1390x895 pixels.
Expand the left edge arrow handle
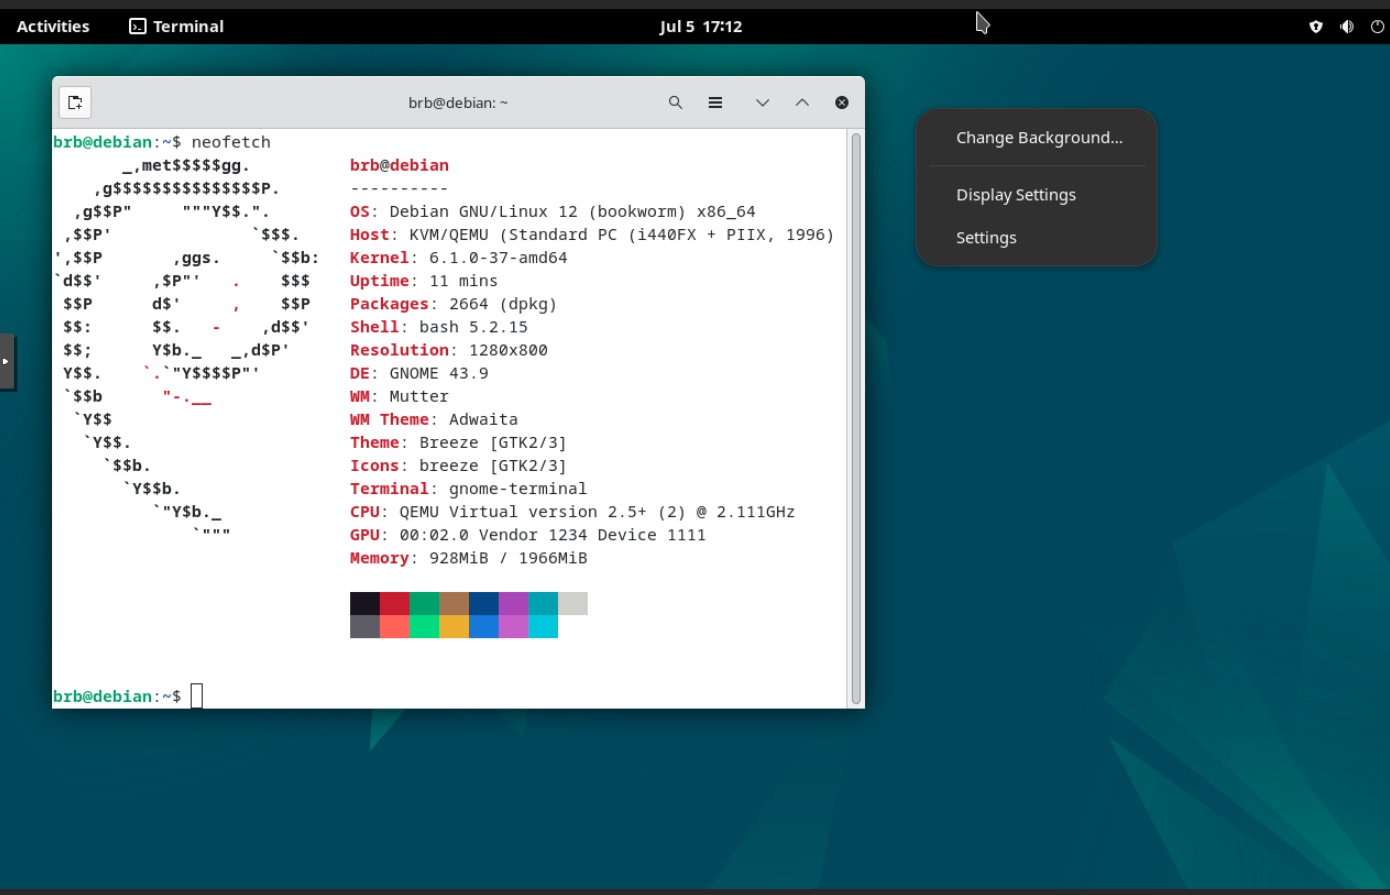tap(6, 361)
